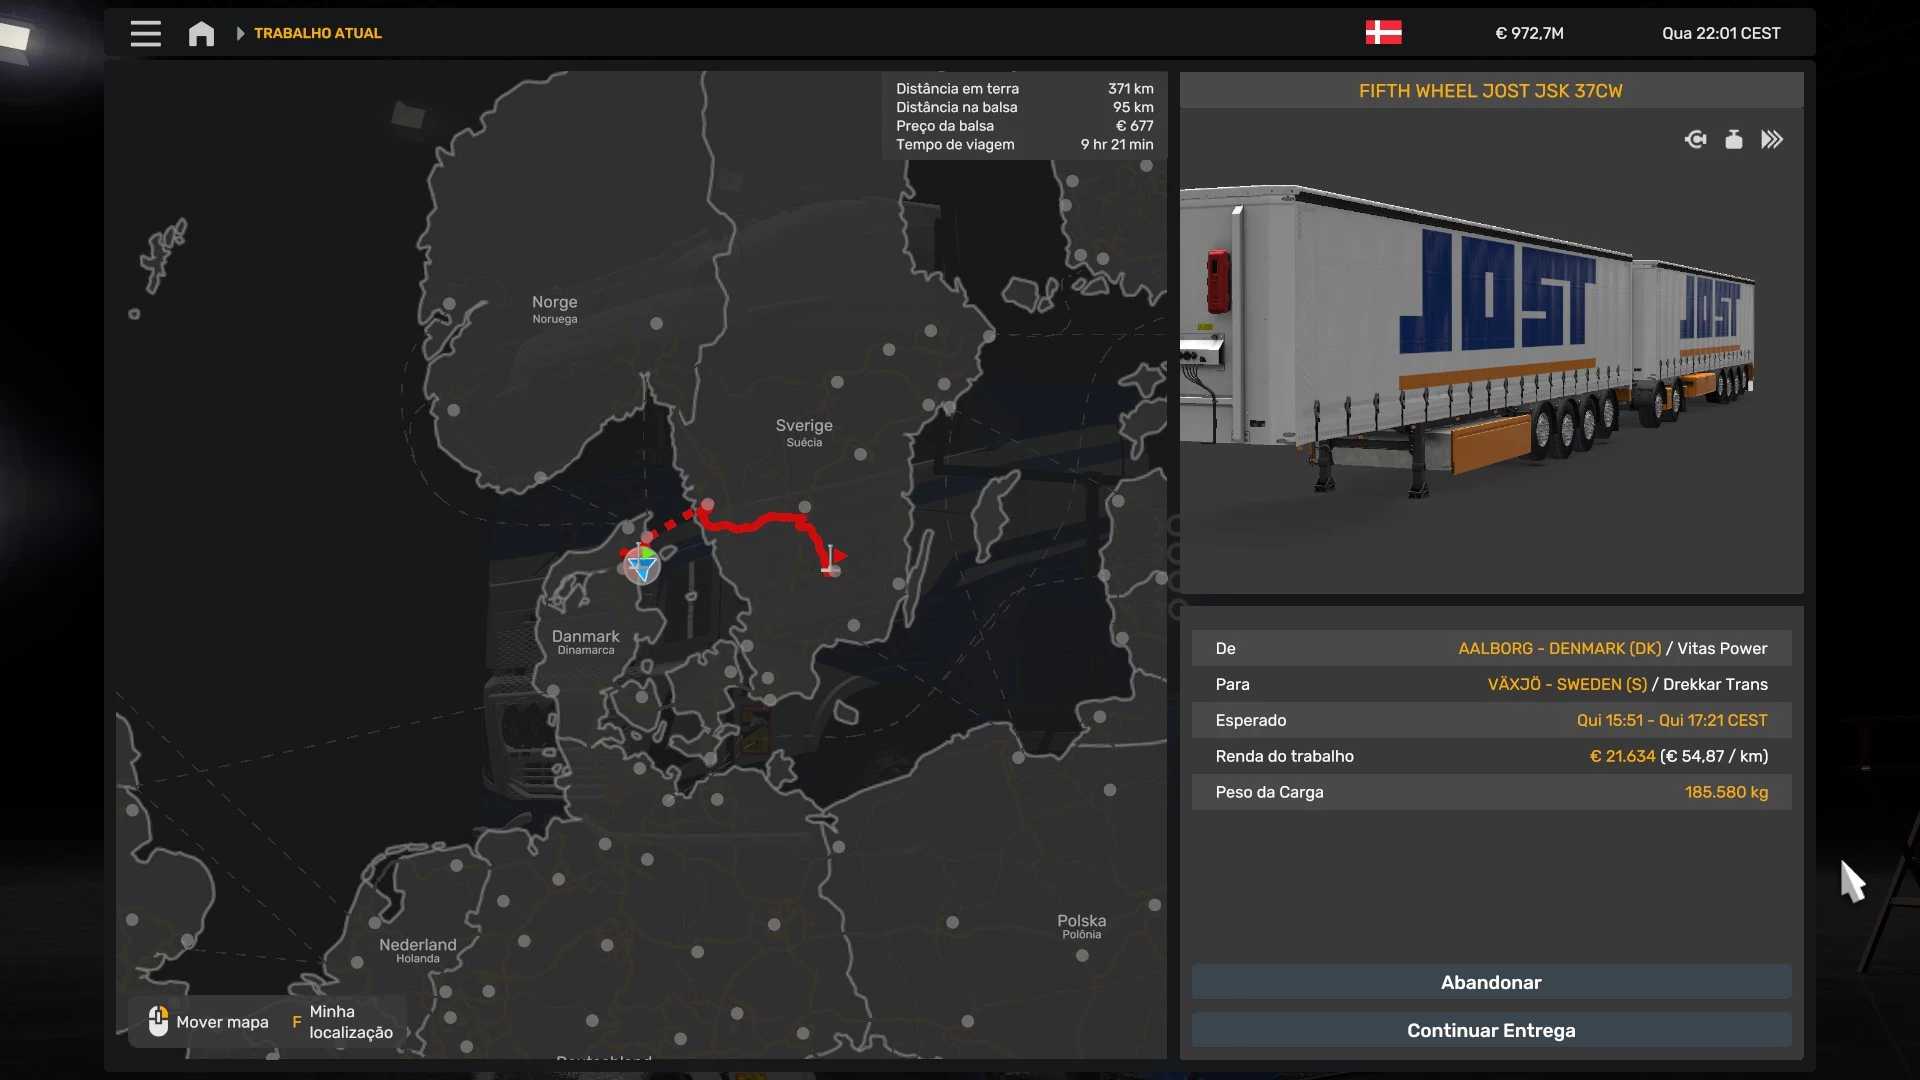Image resolution: width=1920 pixels, height=1080 pixels.
Task: Click the breadcrumb arrow before Trabalho Atual
Action: (x=240, y=33)
